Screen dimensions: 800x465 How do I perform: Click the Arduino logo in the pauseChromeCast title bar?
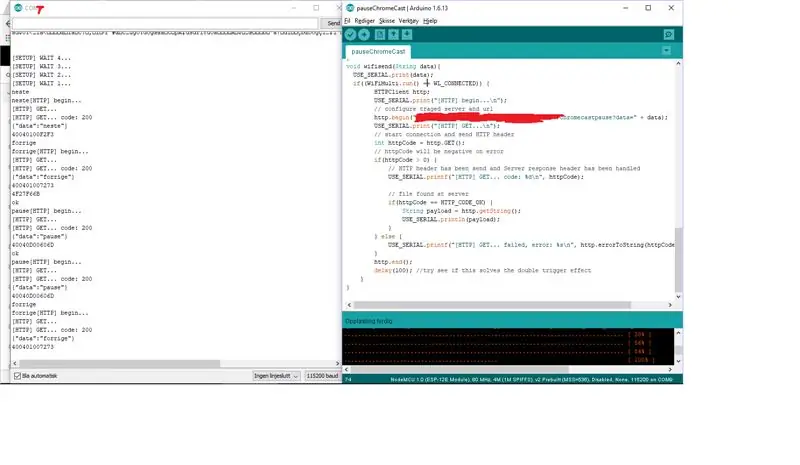click(x=350, y=8)
